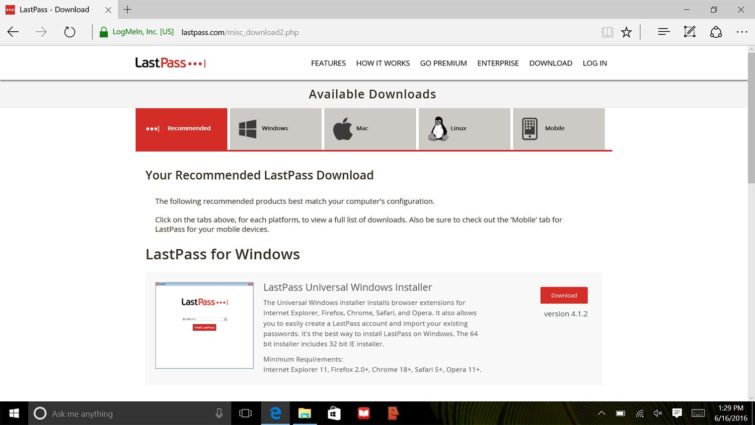Open Edge reading view icon
The height and width of the screenshot is (425, 755).
[x=607, y=32]
